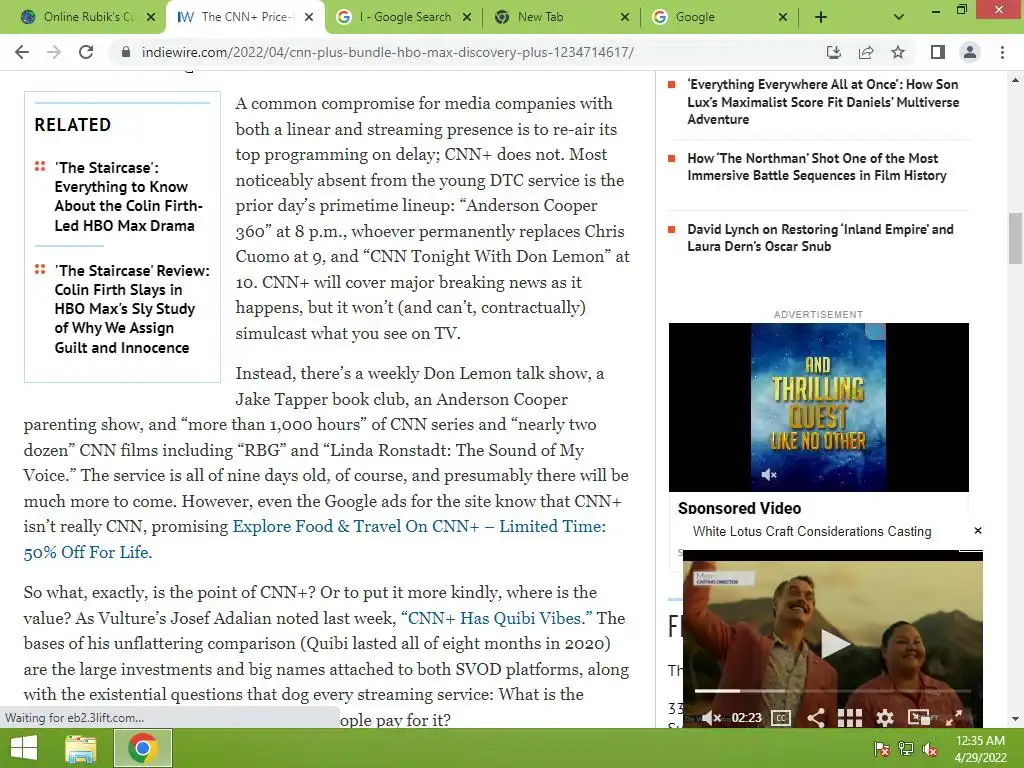Close the floating White Lotus video player
The width and height of the screenshot is (1024, 768).
click(x=978, y=530)
